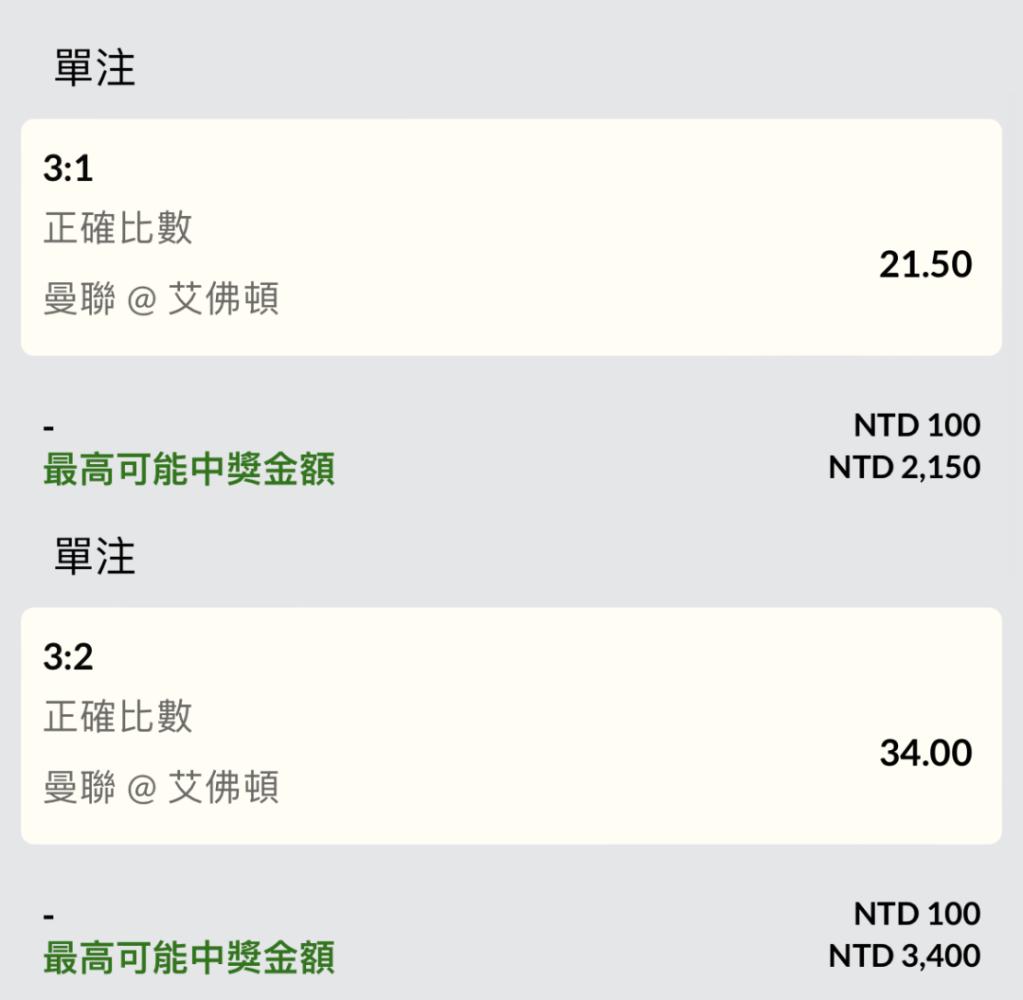This screenshot has width=1023, height=1000.
Task: Tap NTD 100 stake under first bet
Action: [917, 425]
